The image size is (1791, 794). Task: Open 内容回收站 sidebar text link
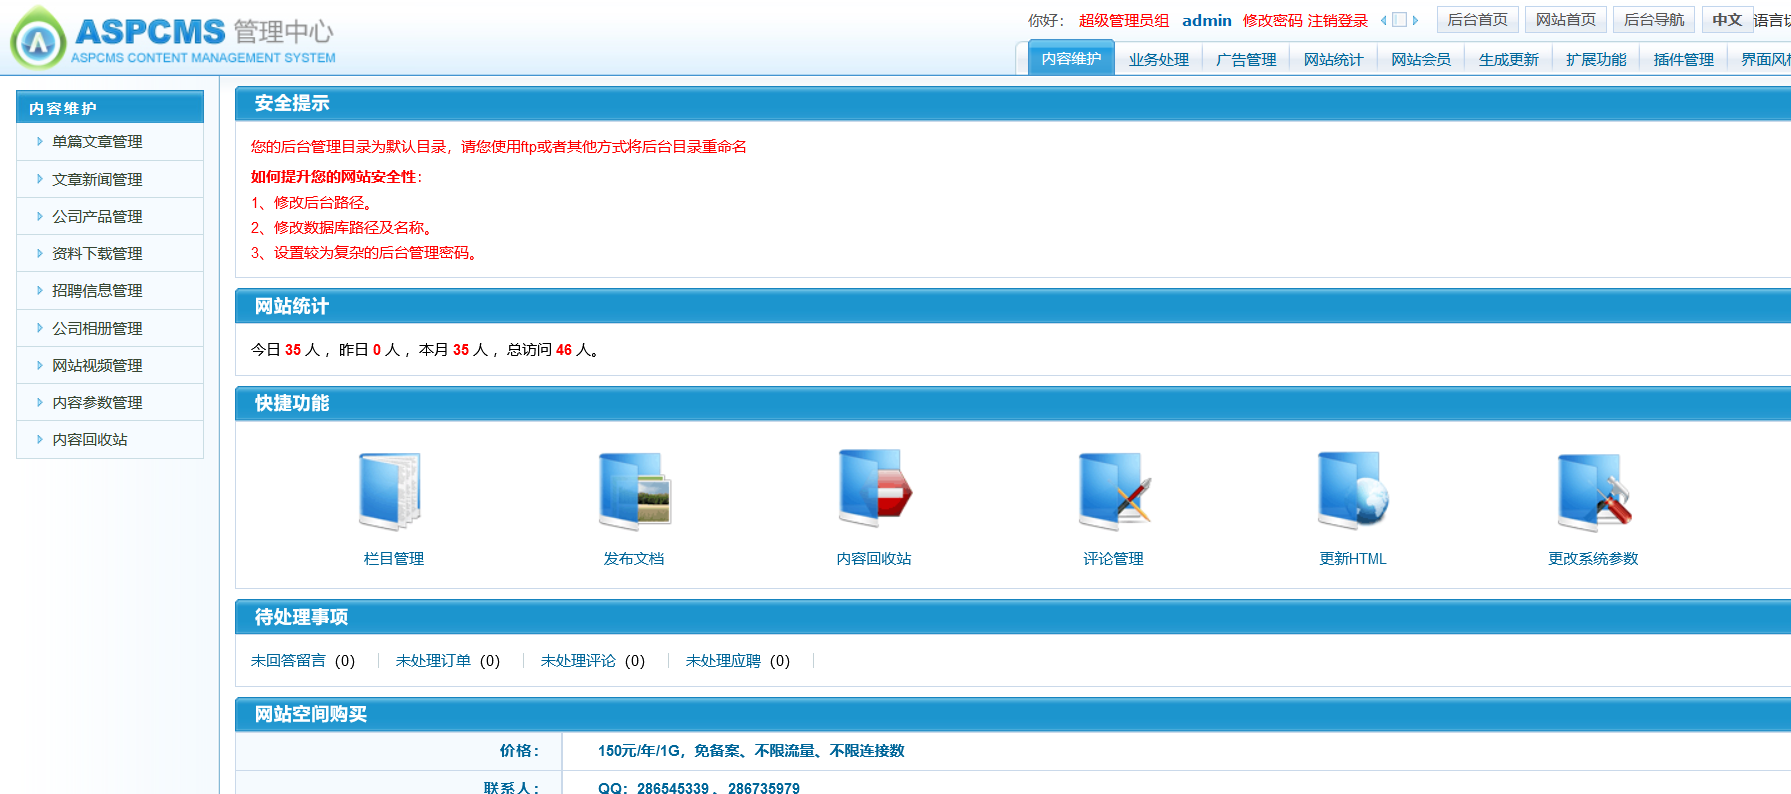[x=90, y=439]
